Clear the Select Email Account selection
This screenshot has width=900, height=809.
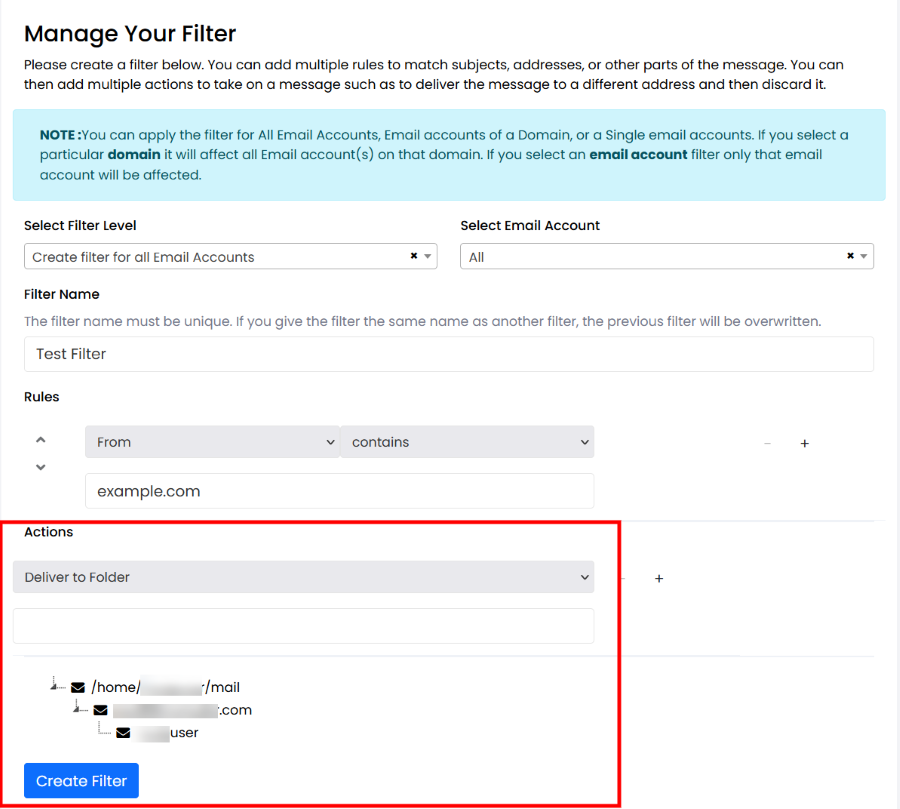tap(850, 256)
